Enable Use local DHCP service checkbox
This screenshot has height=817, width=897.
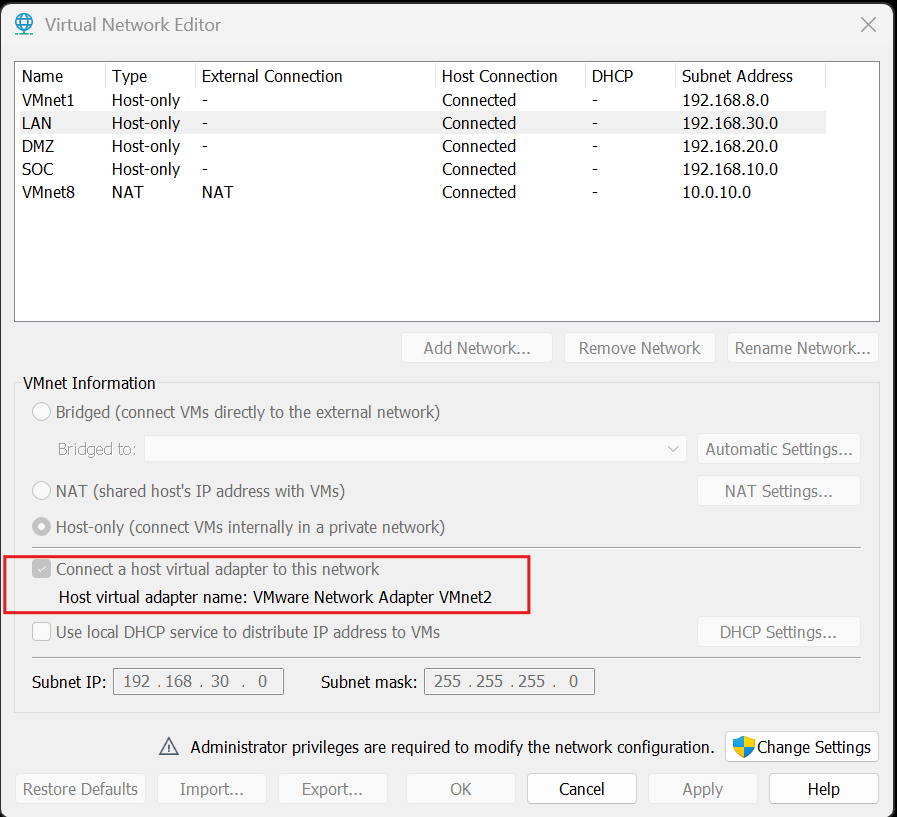(42, 632)
